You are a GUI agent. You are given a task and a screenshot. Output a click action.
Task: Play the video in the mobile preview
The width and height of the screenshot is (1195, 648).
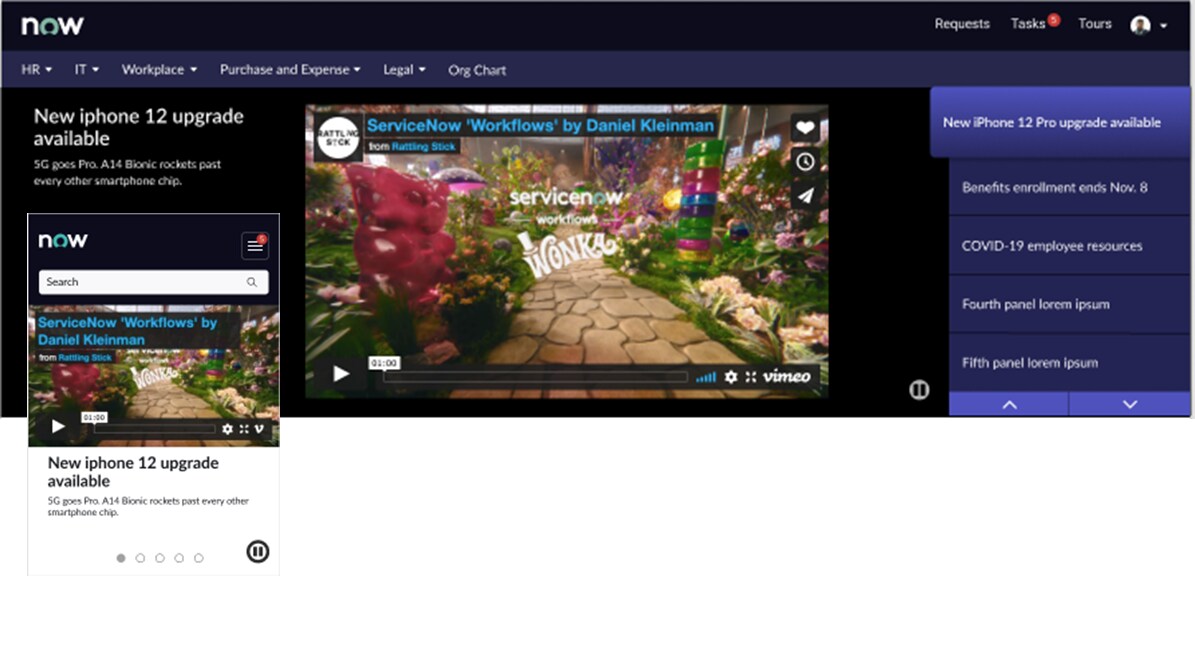58,426
